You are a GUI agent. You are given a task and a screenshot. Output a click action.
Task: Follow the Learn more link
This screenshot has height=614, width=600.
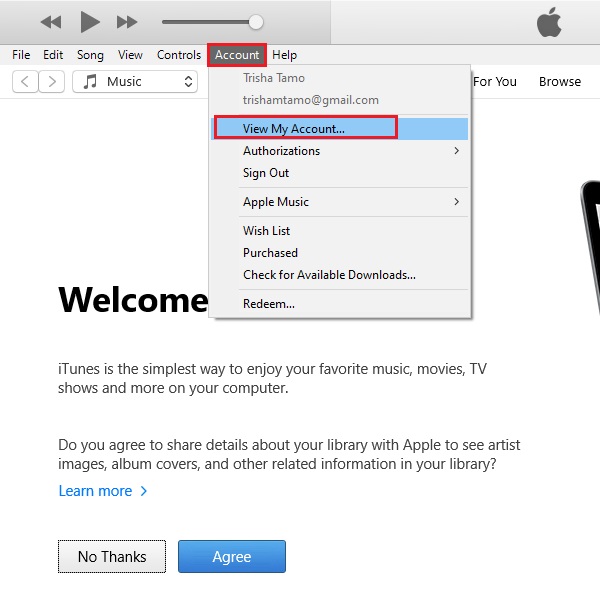point(103,491)
